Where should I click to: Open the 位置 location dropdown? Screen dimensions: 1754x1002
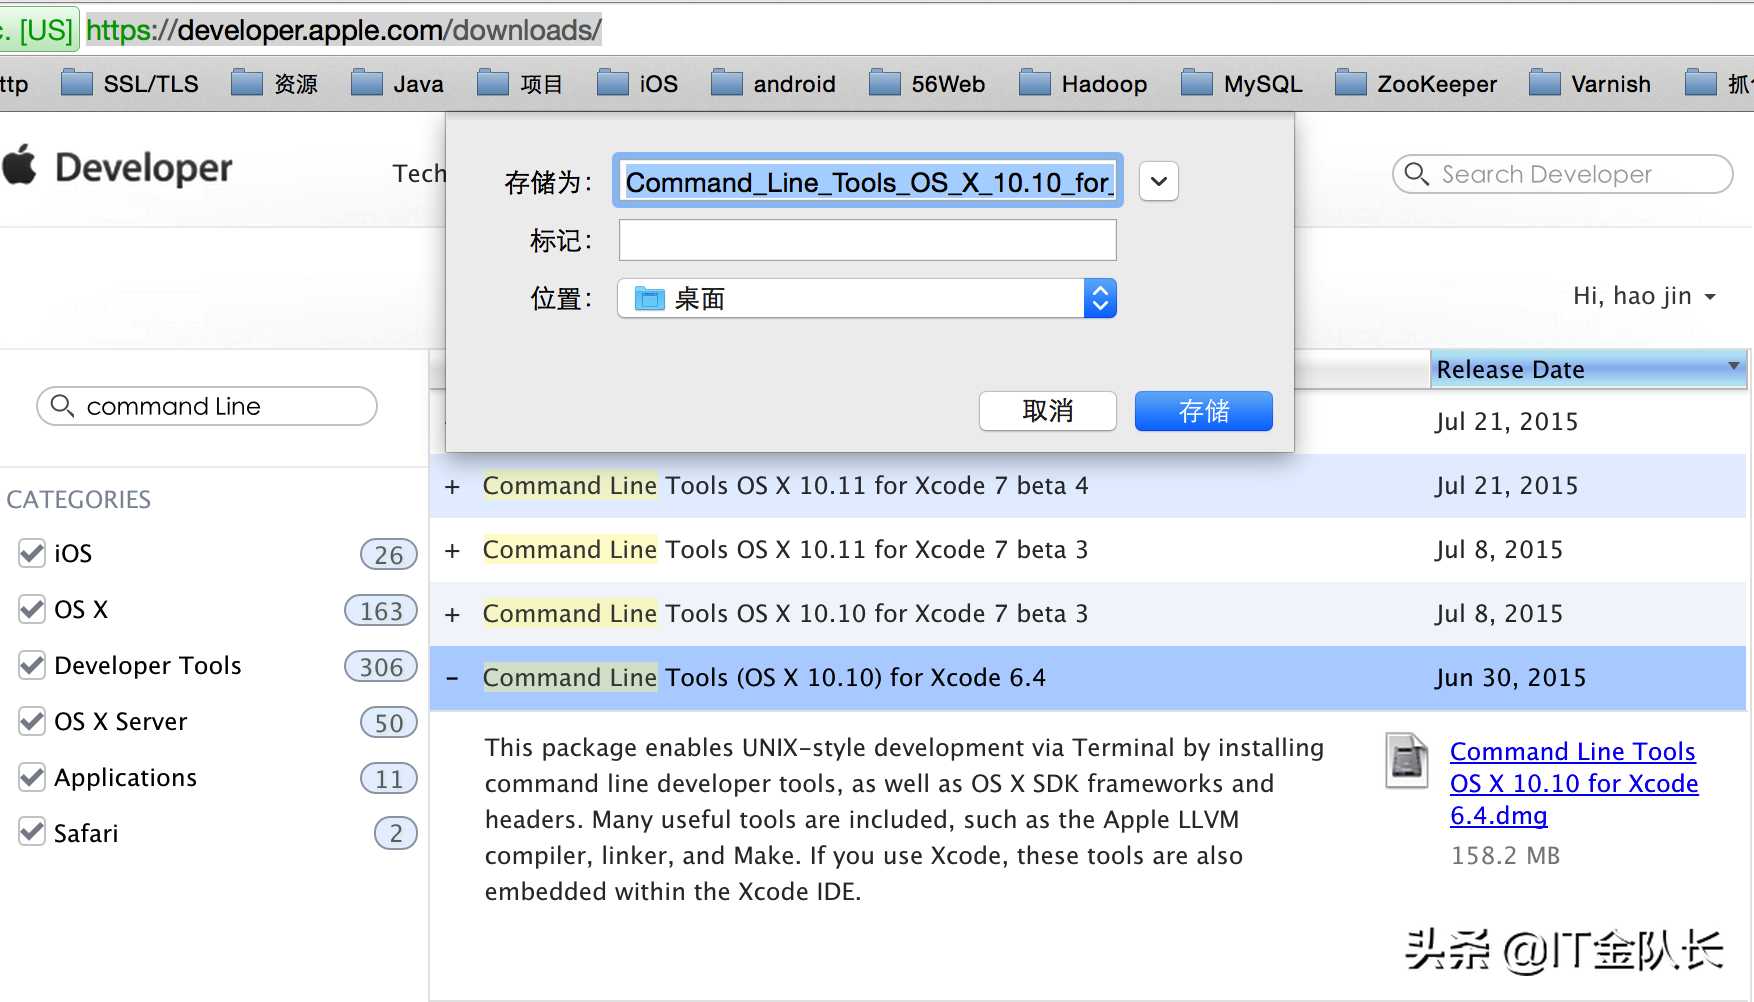(867, 298)
